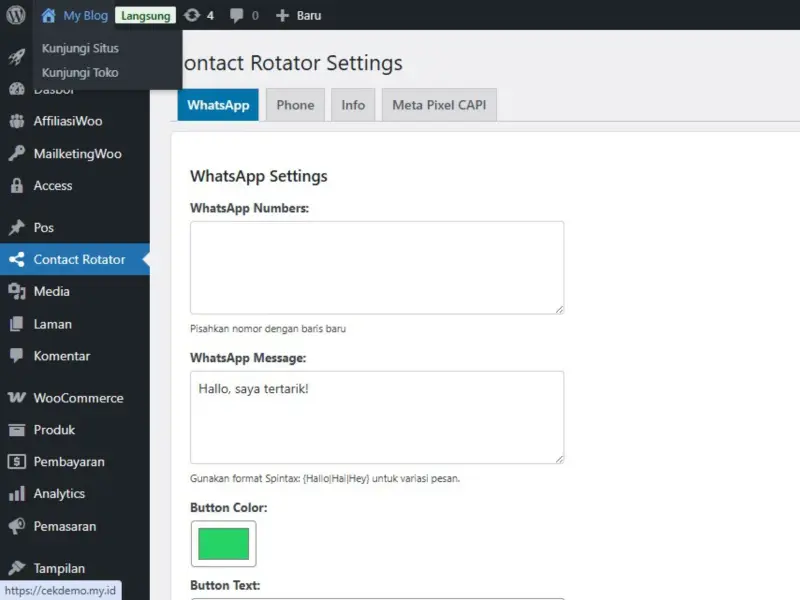Image resolution: width=800 pixels, height=600 pixels.
Task: Click the WordPress logo icon
Action: pos(16,16)
